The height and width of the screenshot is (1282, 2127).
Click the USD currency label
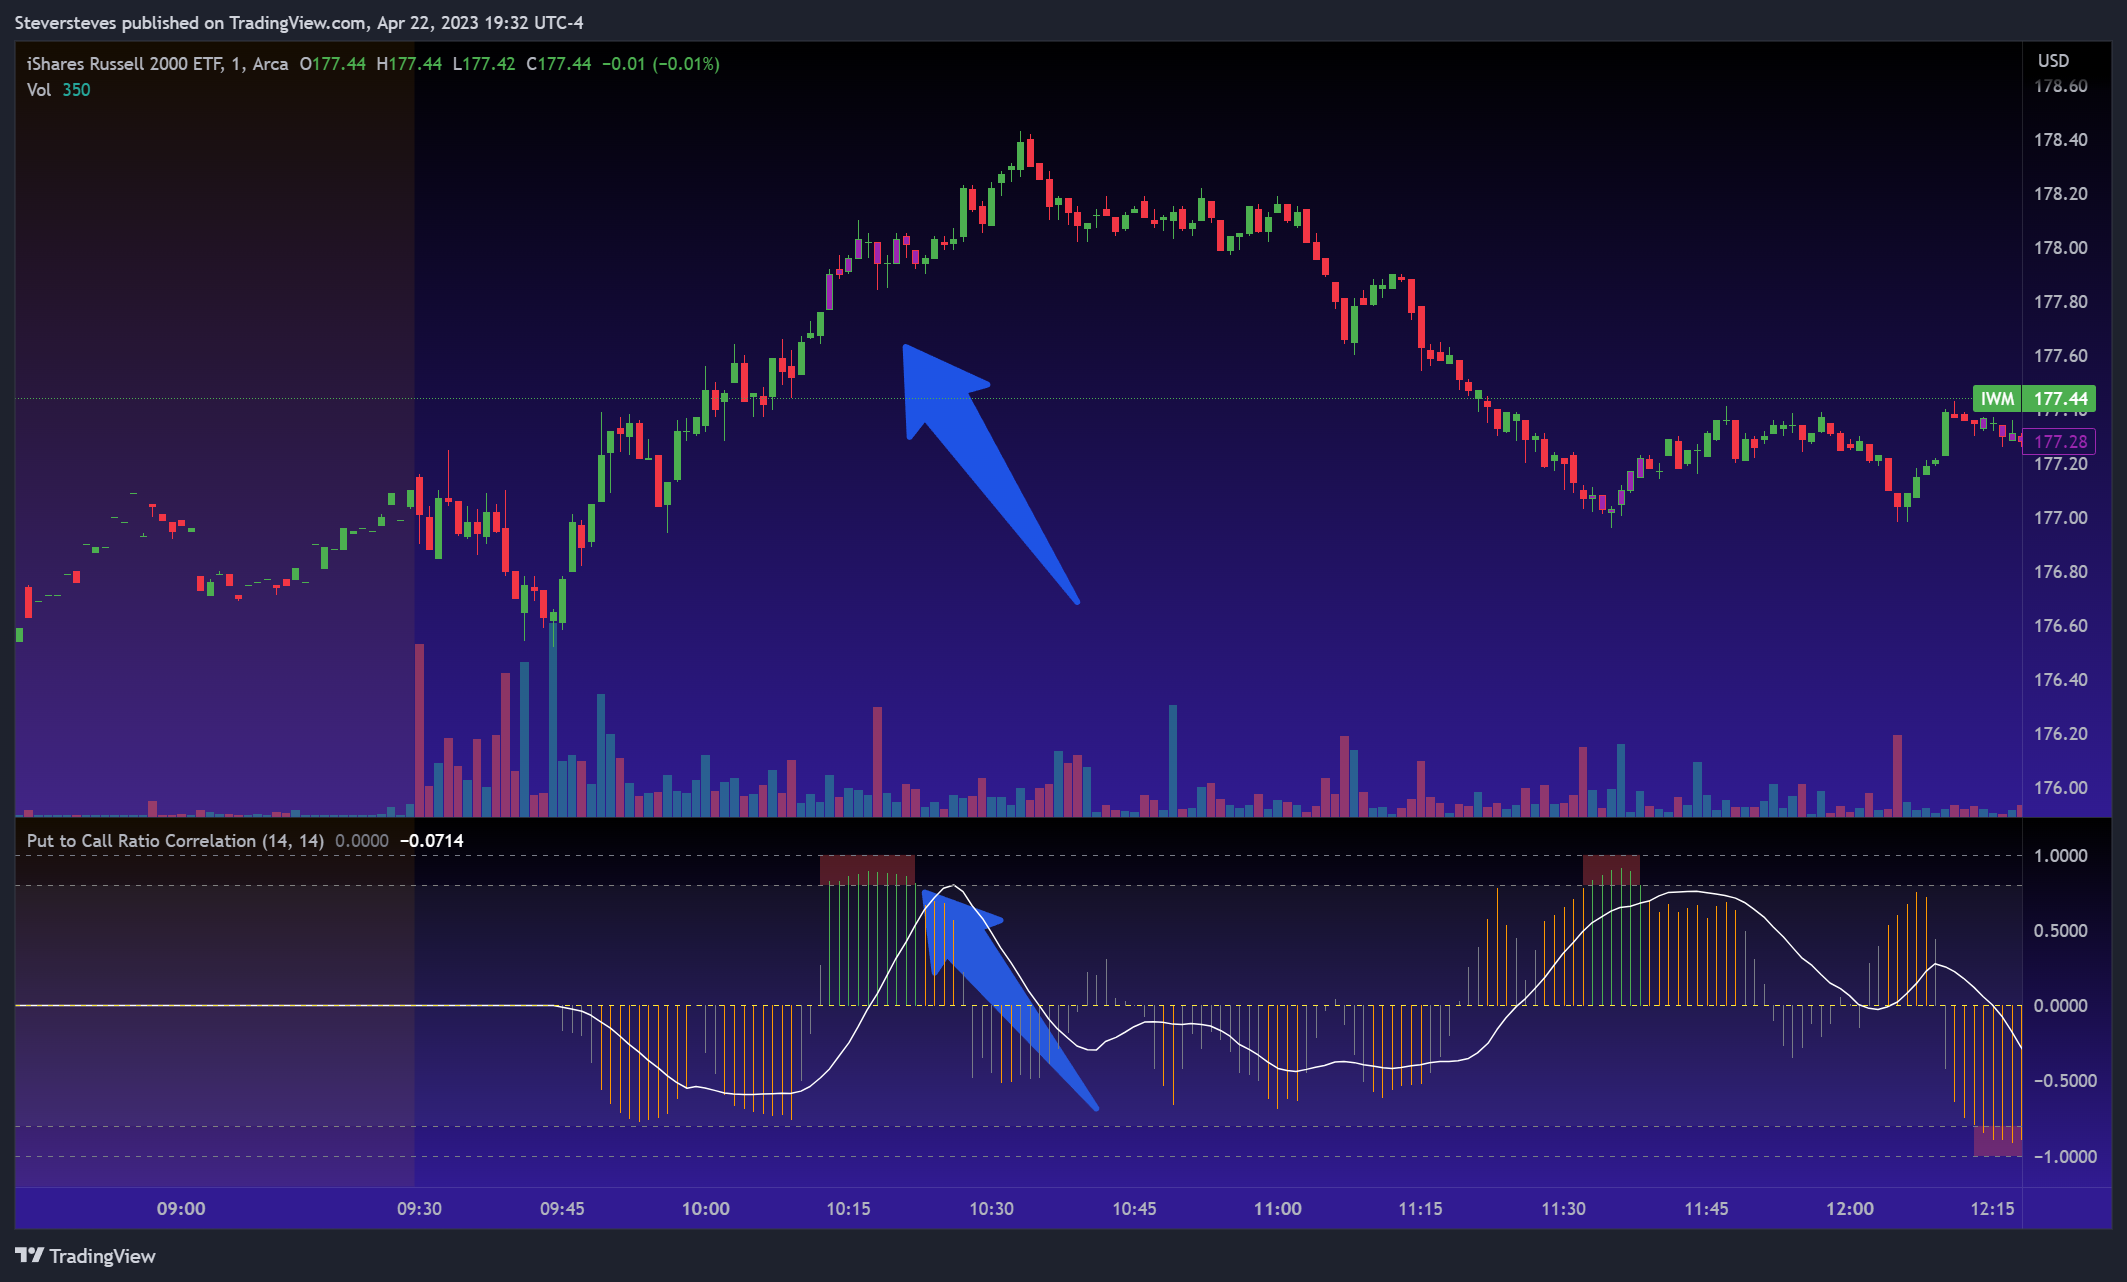click(2053, 61)
